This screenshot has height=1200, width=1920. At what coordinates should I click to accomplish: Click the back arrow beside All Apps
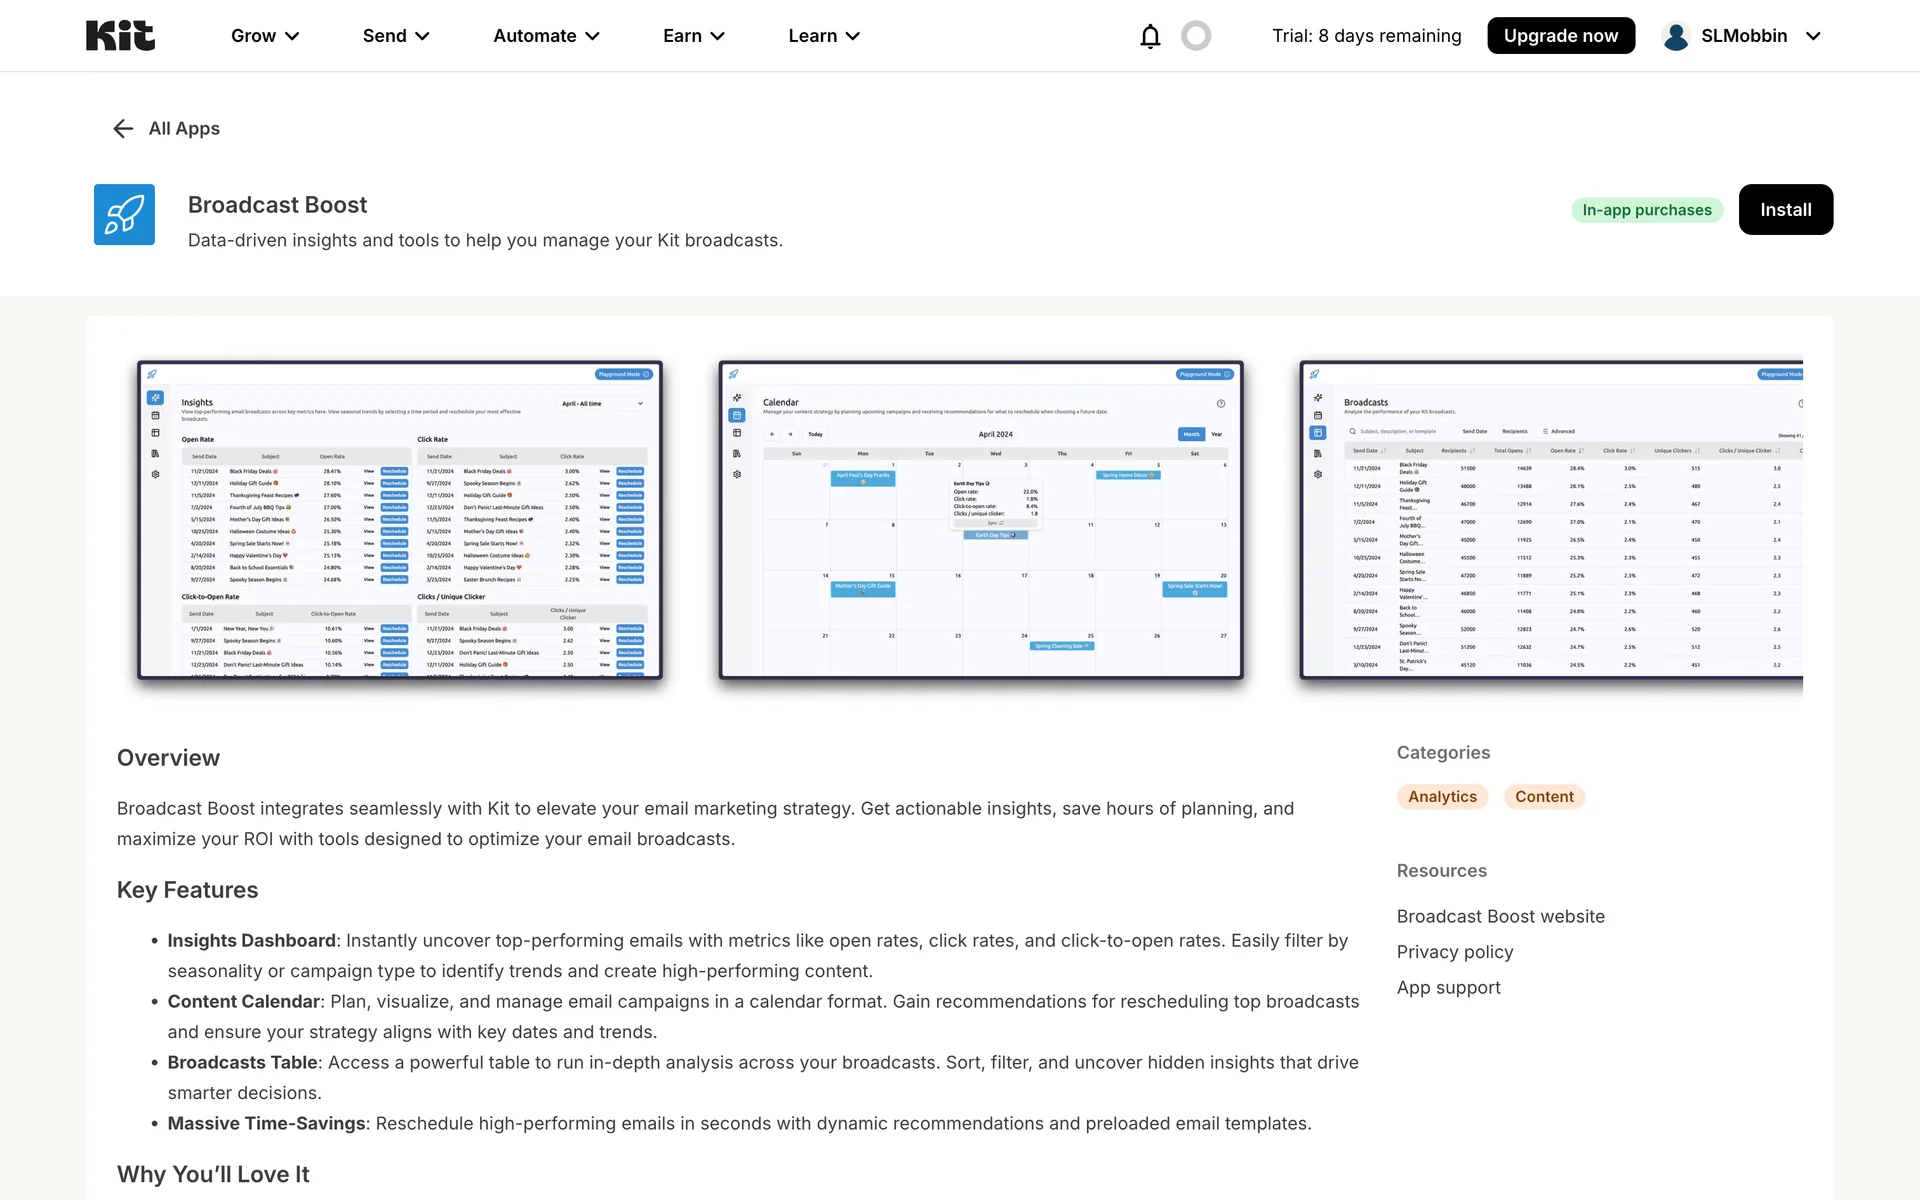point(123,128)
